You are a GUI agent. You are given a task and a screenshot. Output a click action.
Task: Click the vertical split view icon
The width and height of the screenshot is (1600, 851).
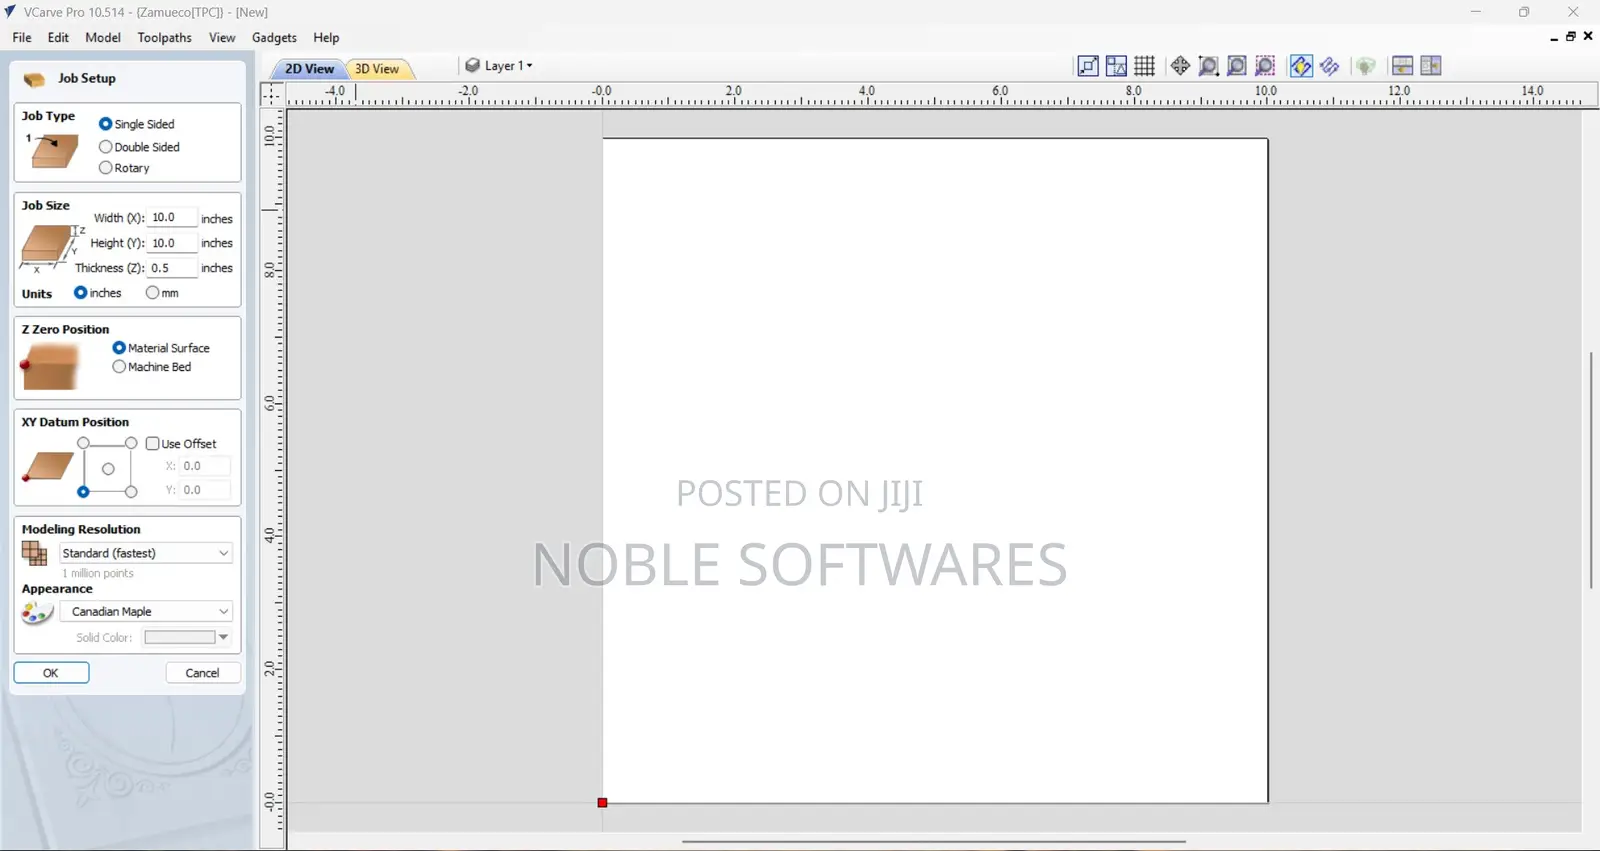(x=1431, y=66)
